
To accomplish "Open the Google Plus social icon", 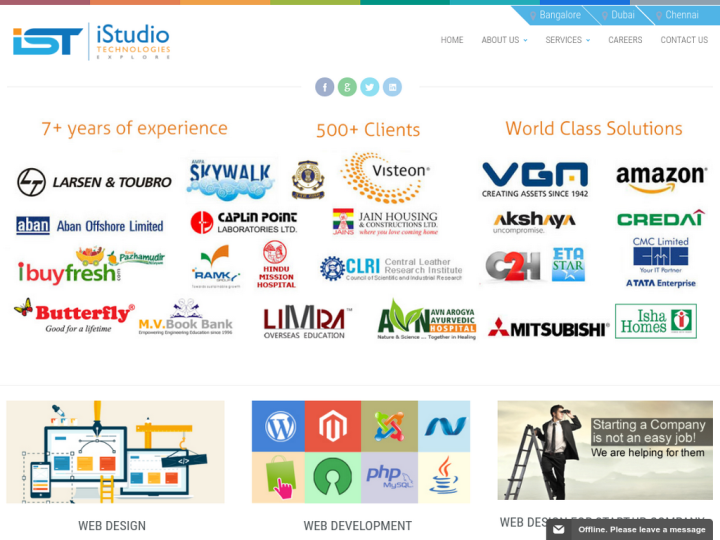I will point(347,87).
